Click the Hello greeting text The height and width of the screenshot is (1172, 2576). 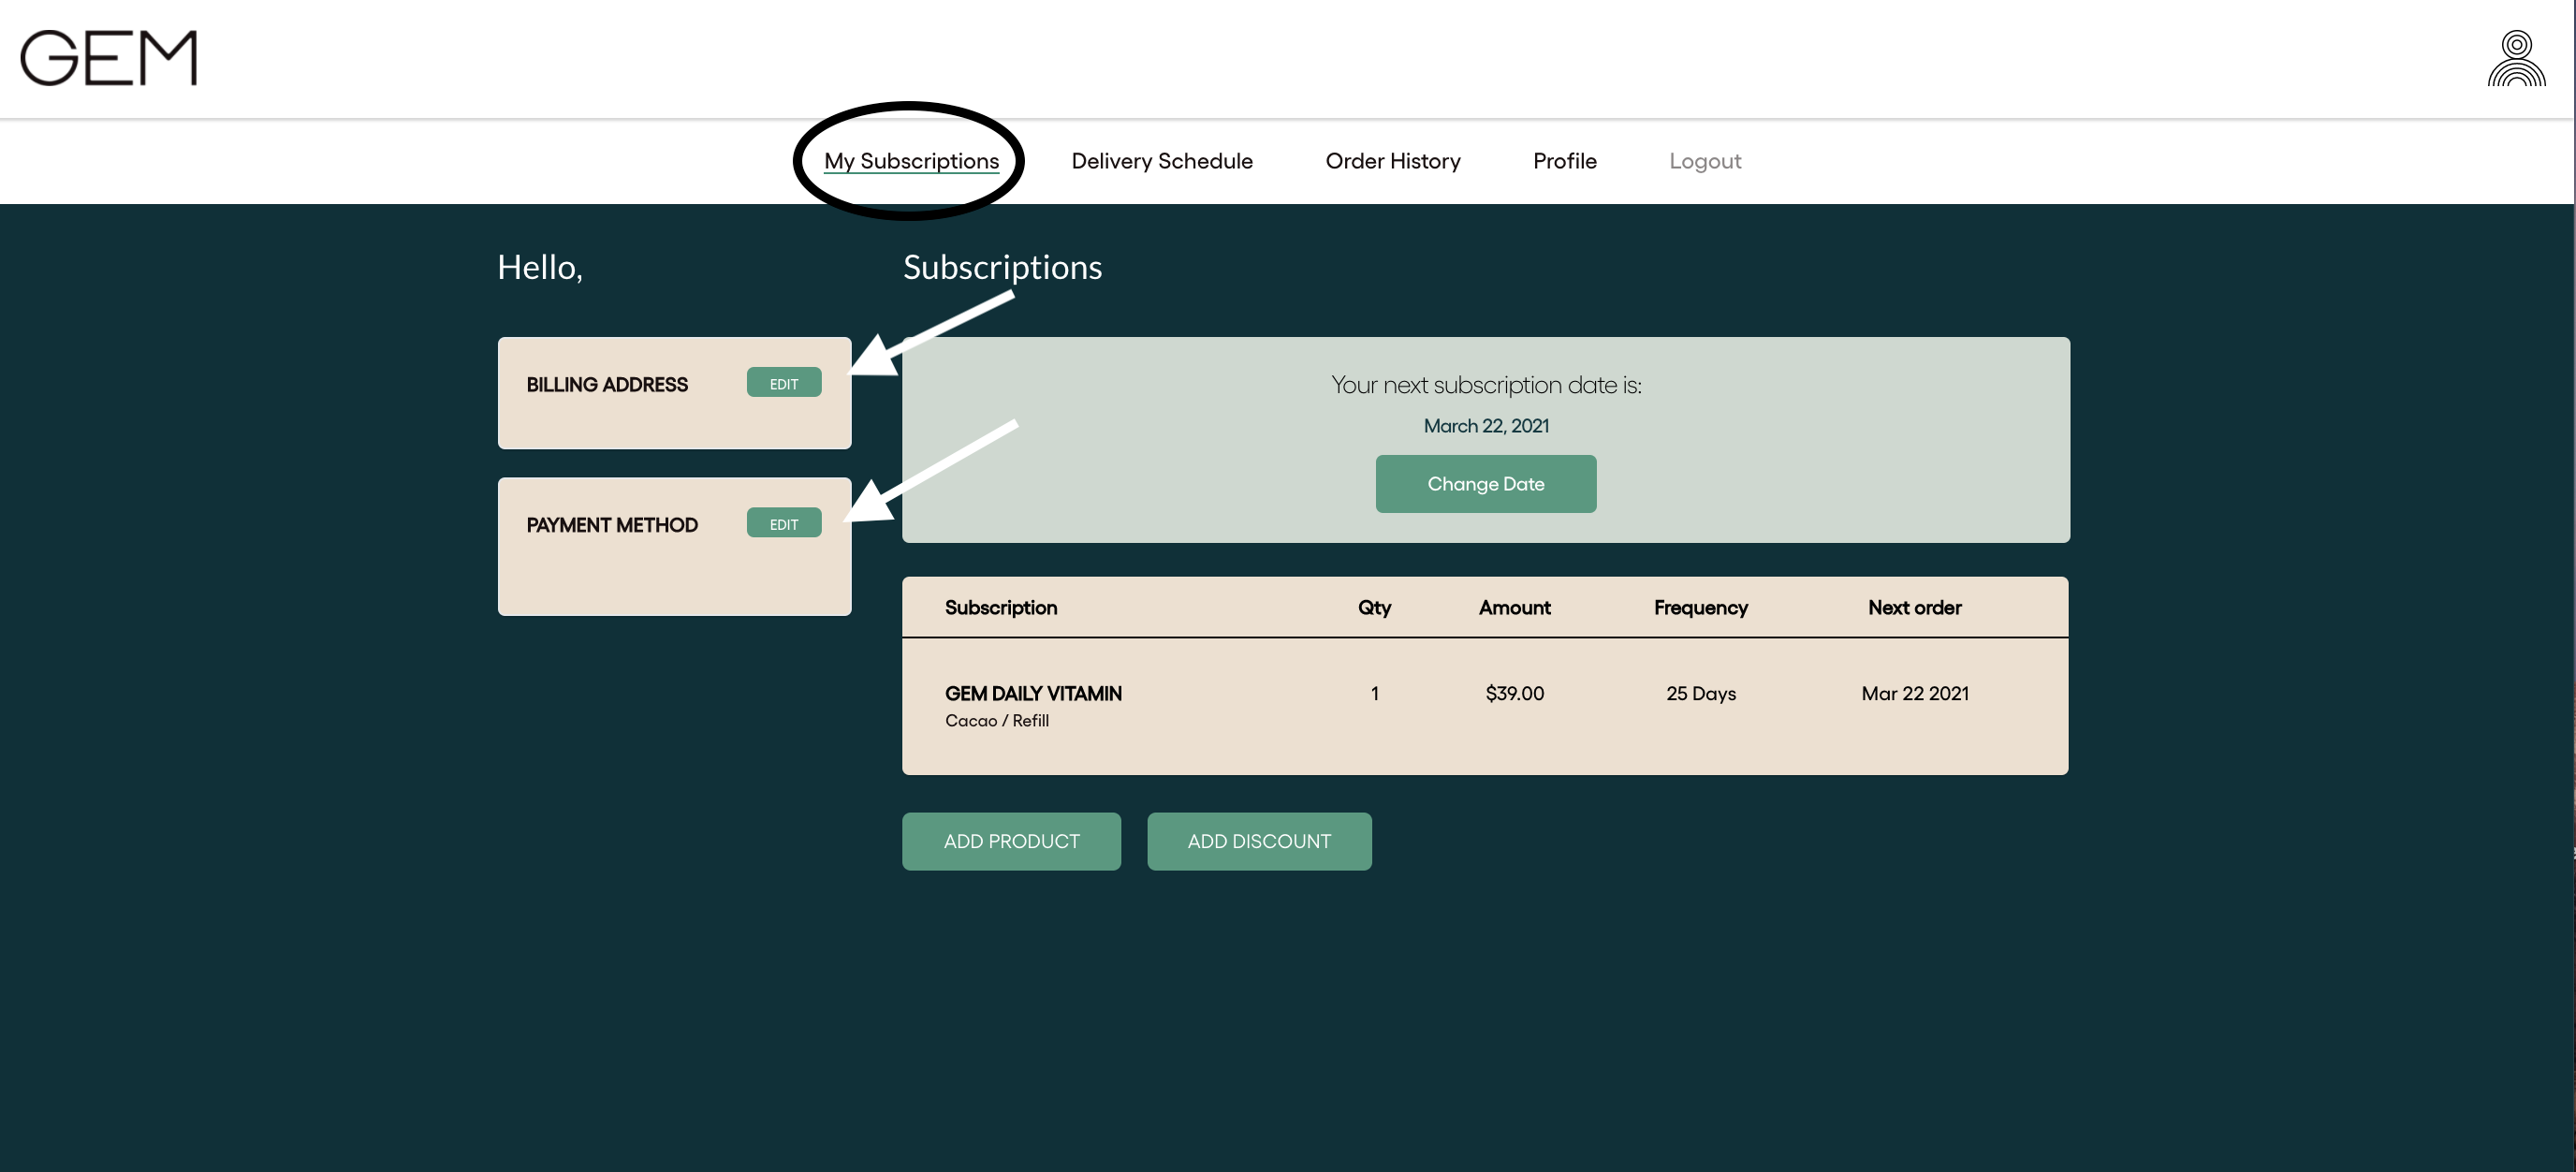click(x=539, y=267)
